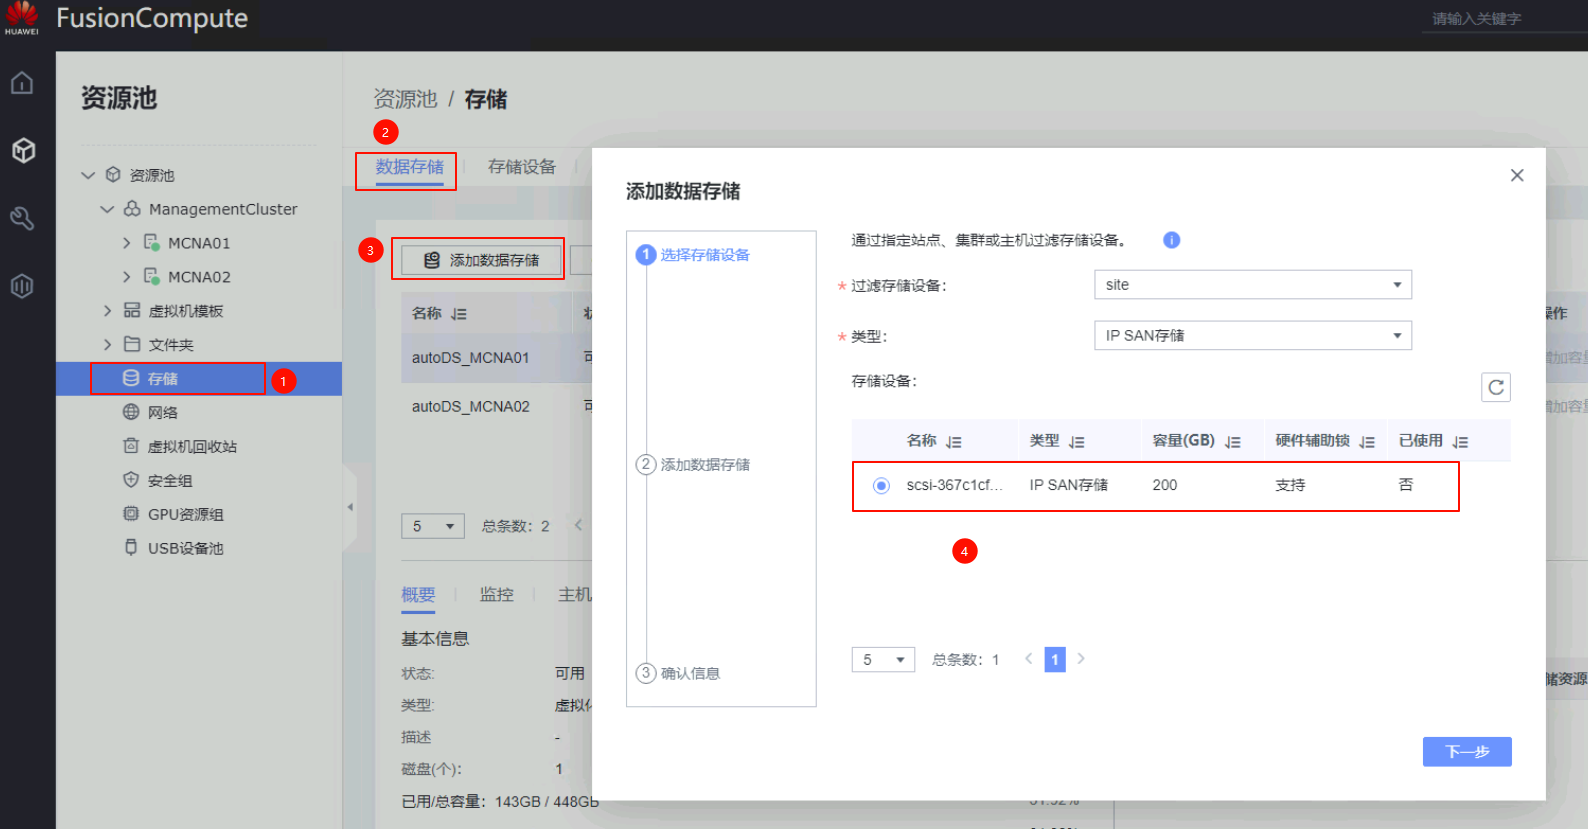
Task: Sort storage devices by capacity (GB)
Action: point(1233,442)
